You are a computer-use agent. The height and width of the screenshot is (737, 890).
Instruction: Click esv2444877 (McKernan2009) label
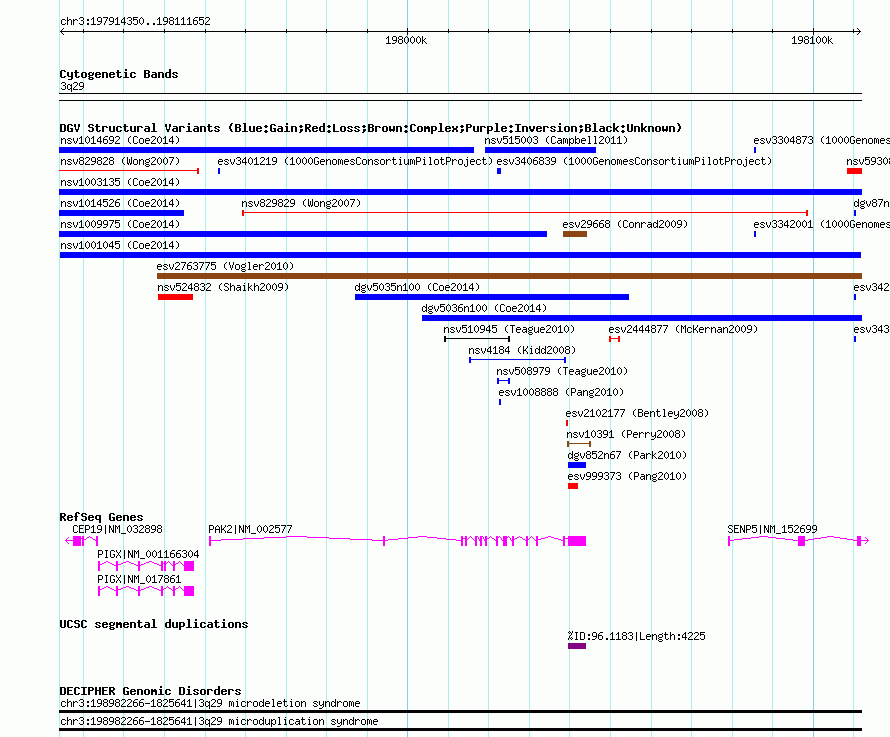point(683,329)
